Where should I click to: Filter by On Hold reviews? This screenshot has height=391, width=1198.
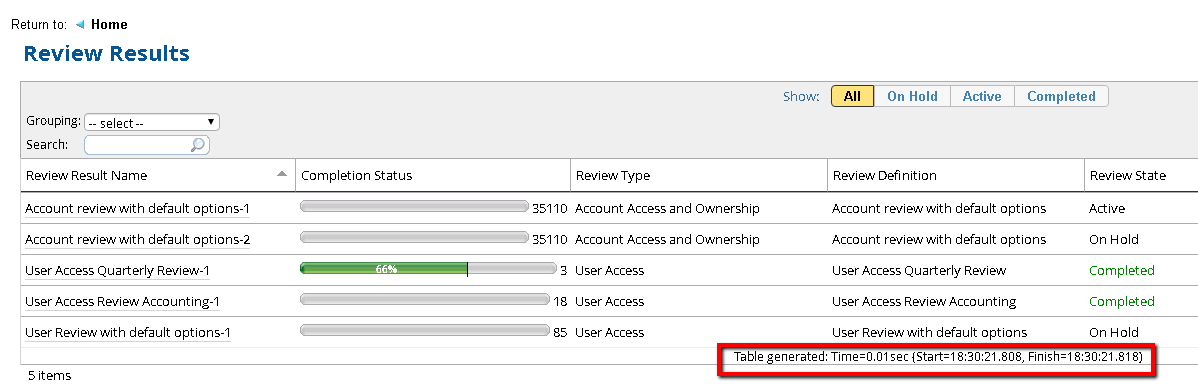click(x=912, y=96)
